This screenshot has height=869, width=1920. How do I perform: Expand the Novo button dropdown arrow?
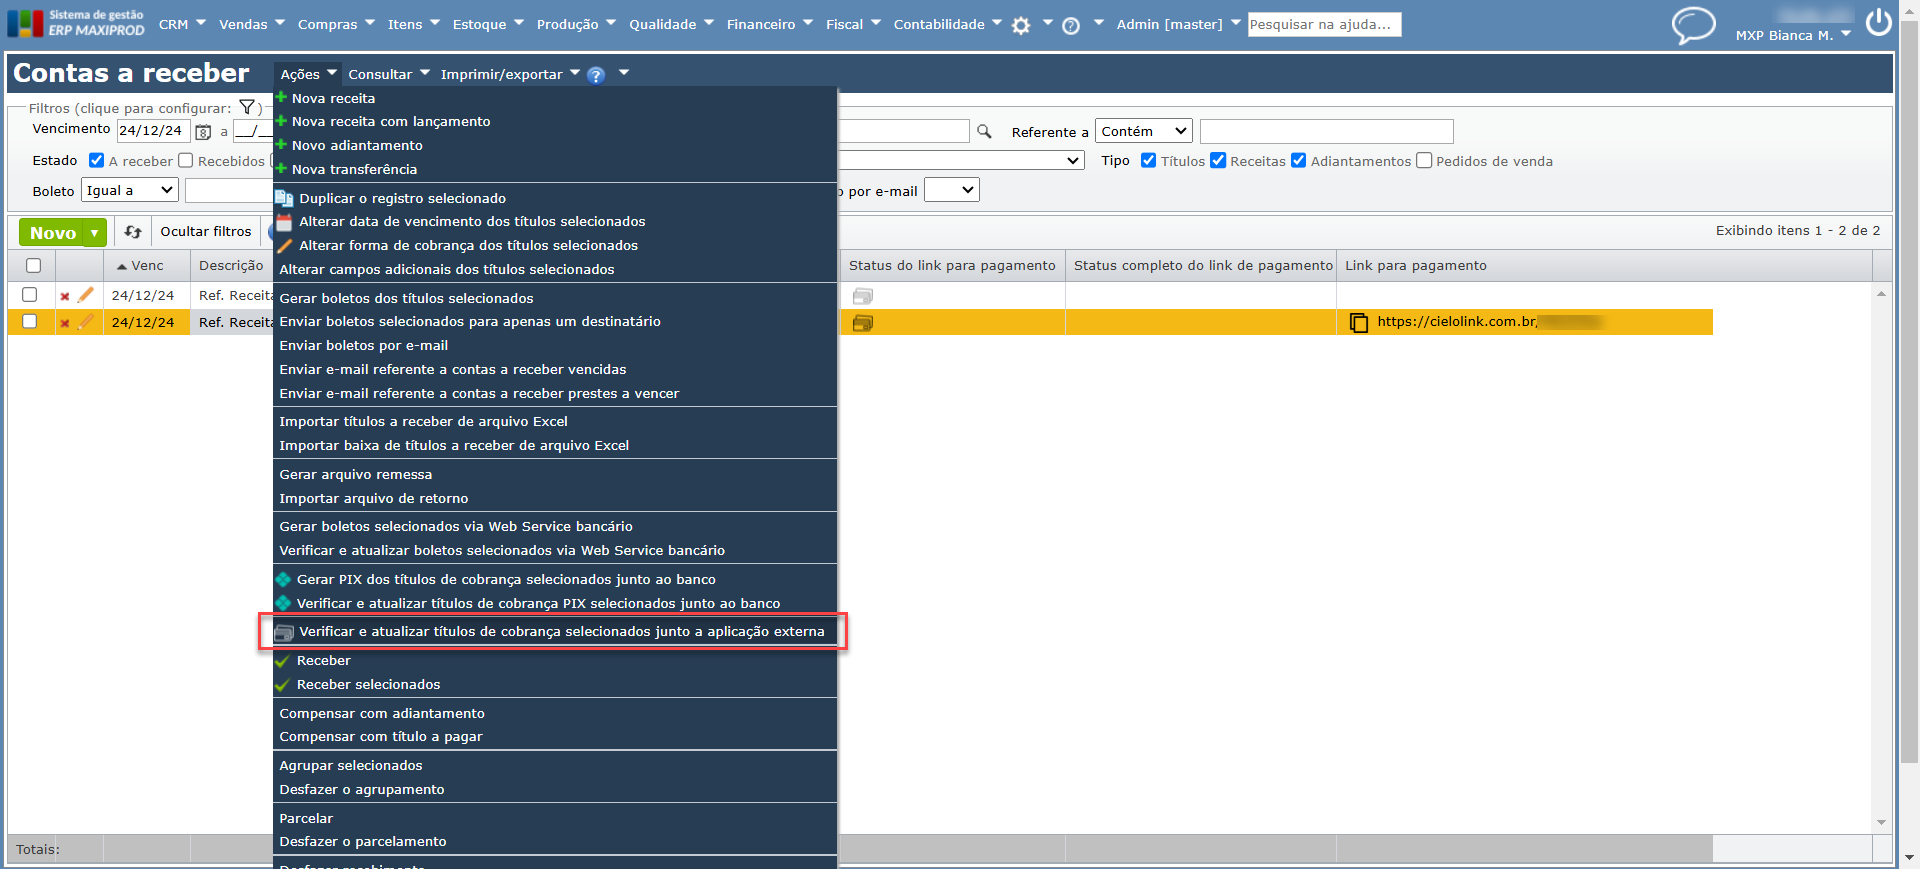coord(95,233)
